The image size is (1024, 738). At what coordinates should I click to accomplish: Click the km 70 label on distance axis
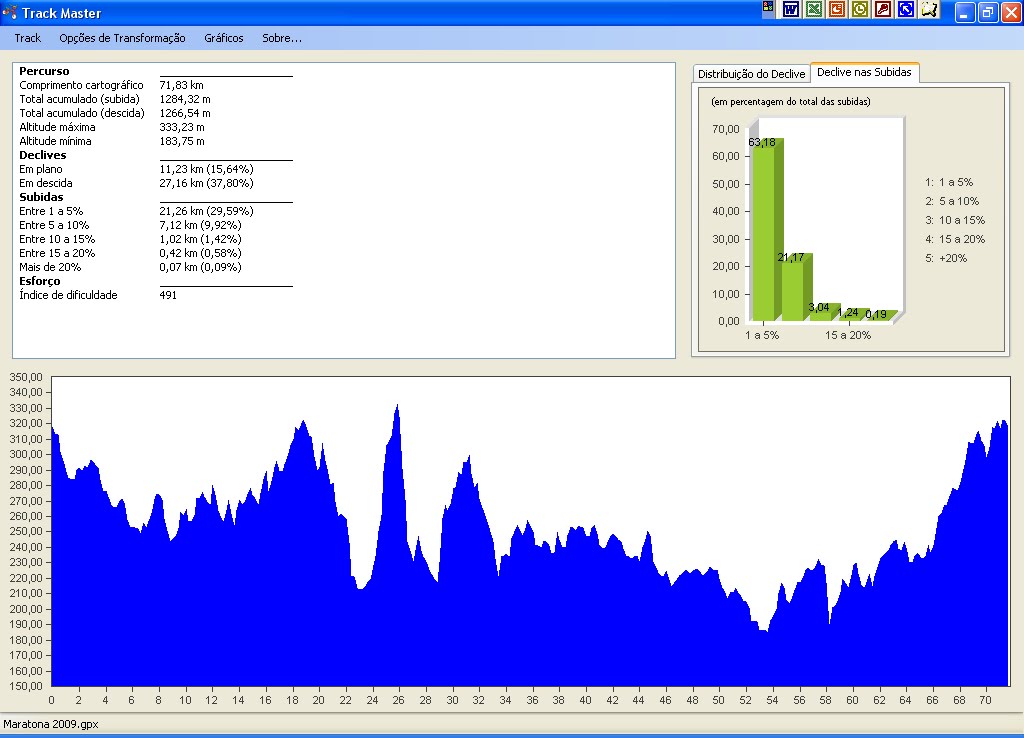985,700
